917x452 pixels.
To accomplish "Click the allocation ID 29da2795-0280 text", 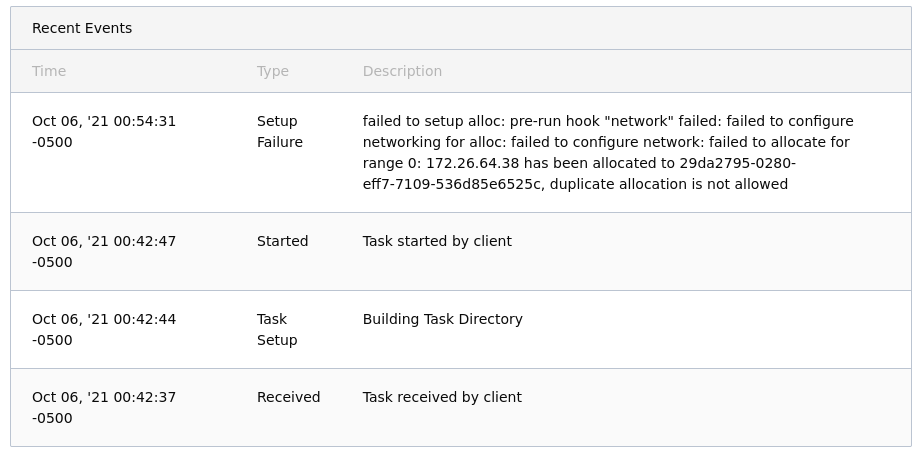I will pos(737,163).
